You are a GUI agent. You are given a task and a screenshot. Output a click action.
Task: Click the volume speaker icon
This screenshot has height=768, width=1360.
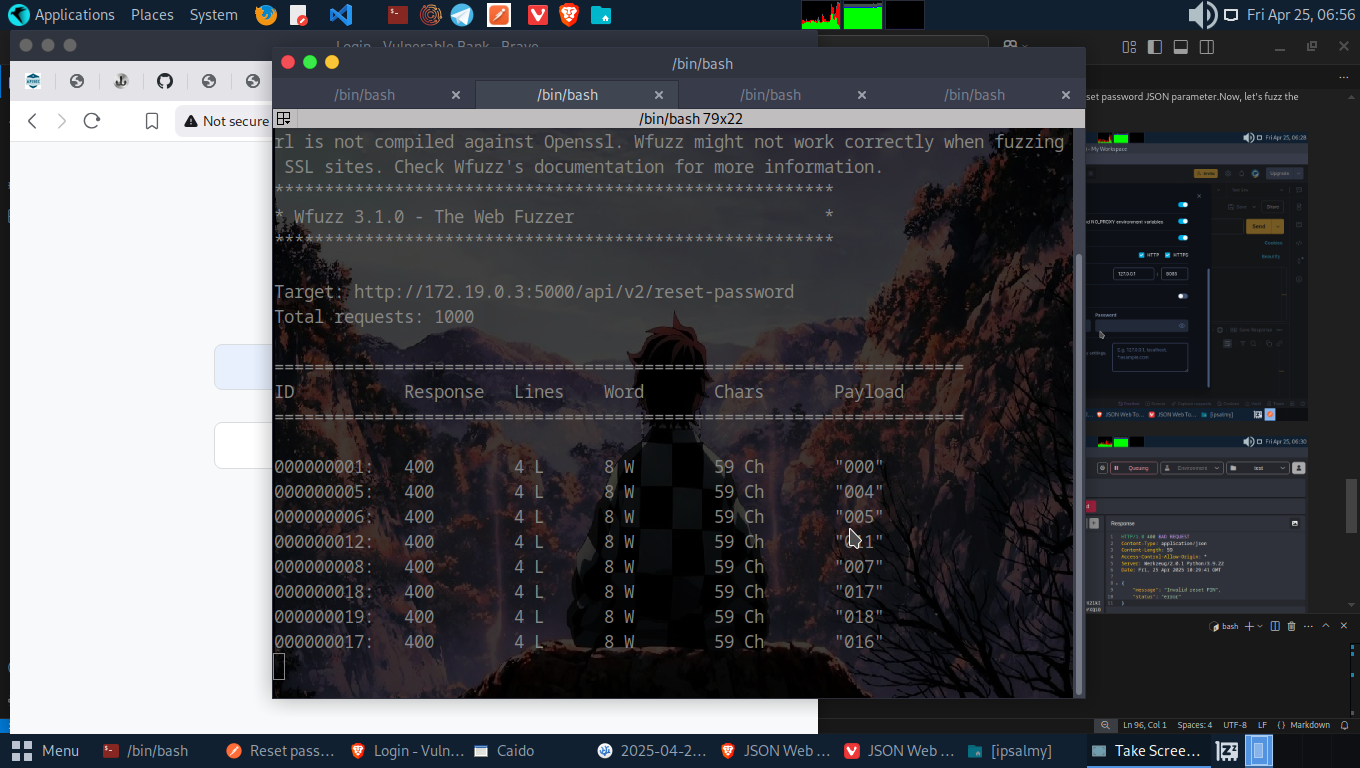(x=1201, y=15)
